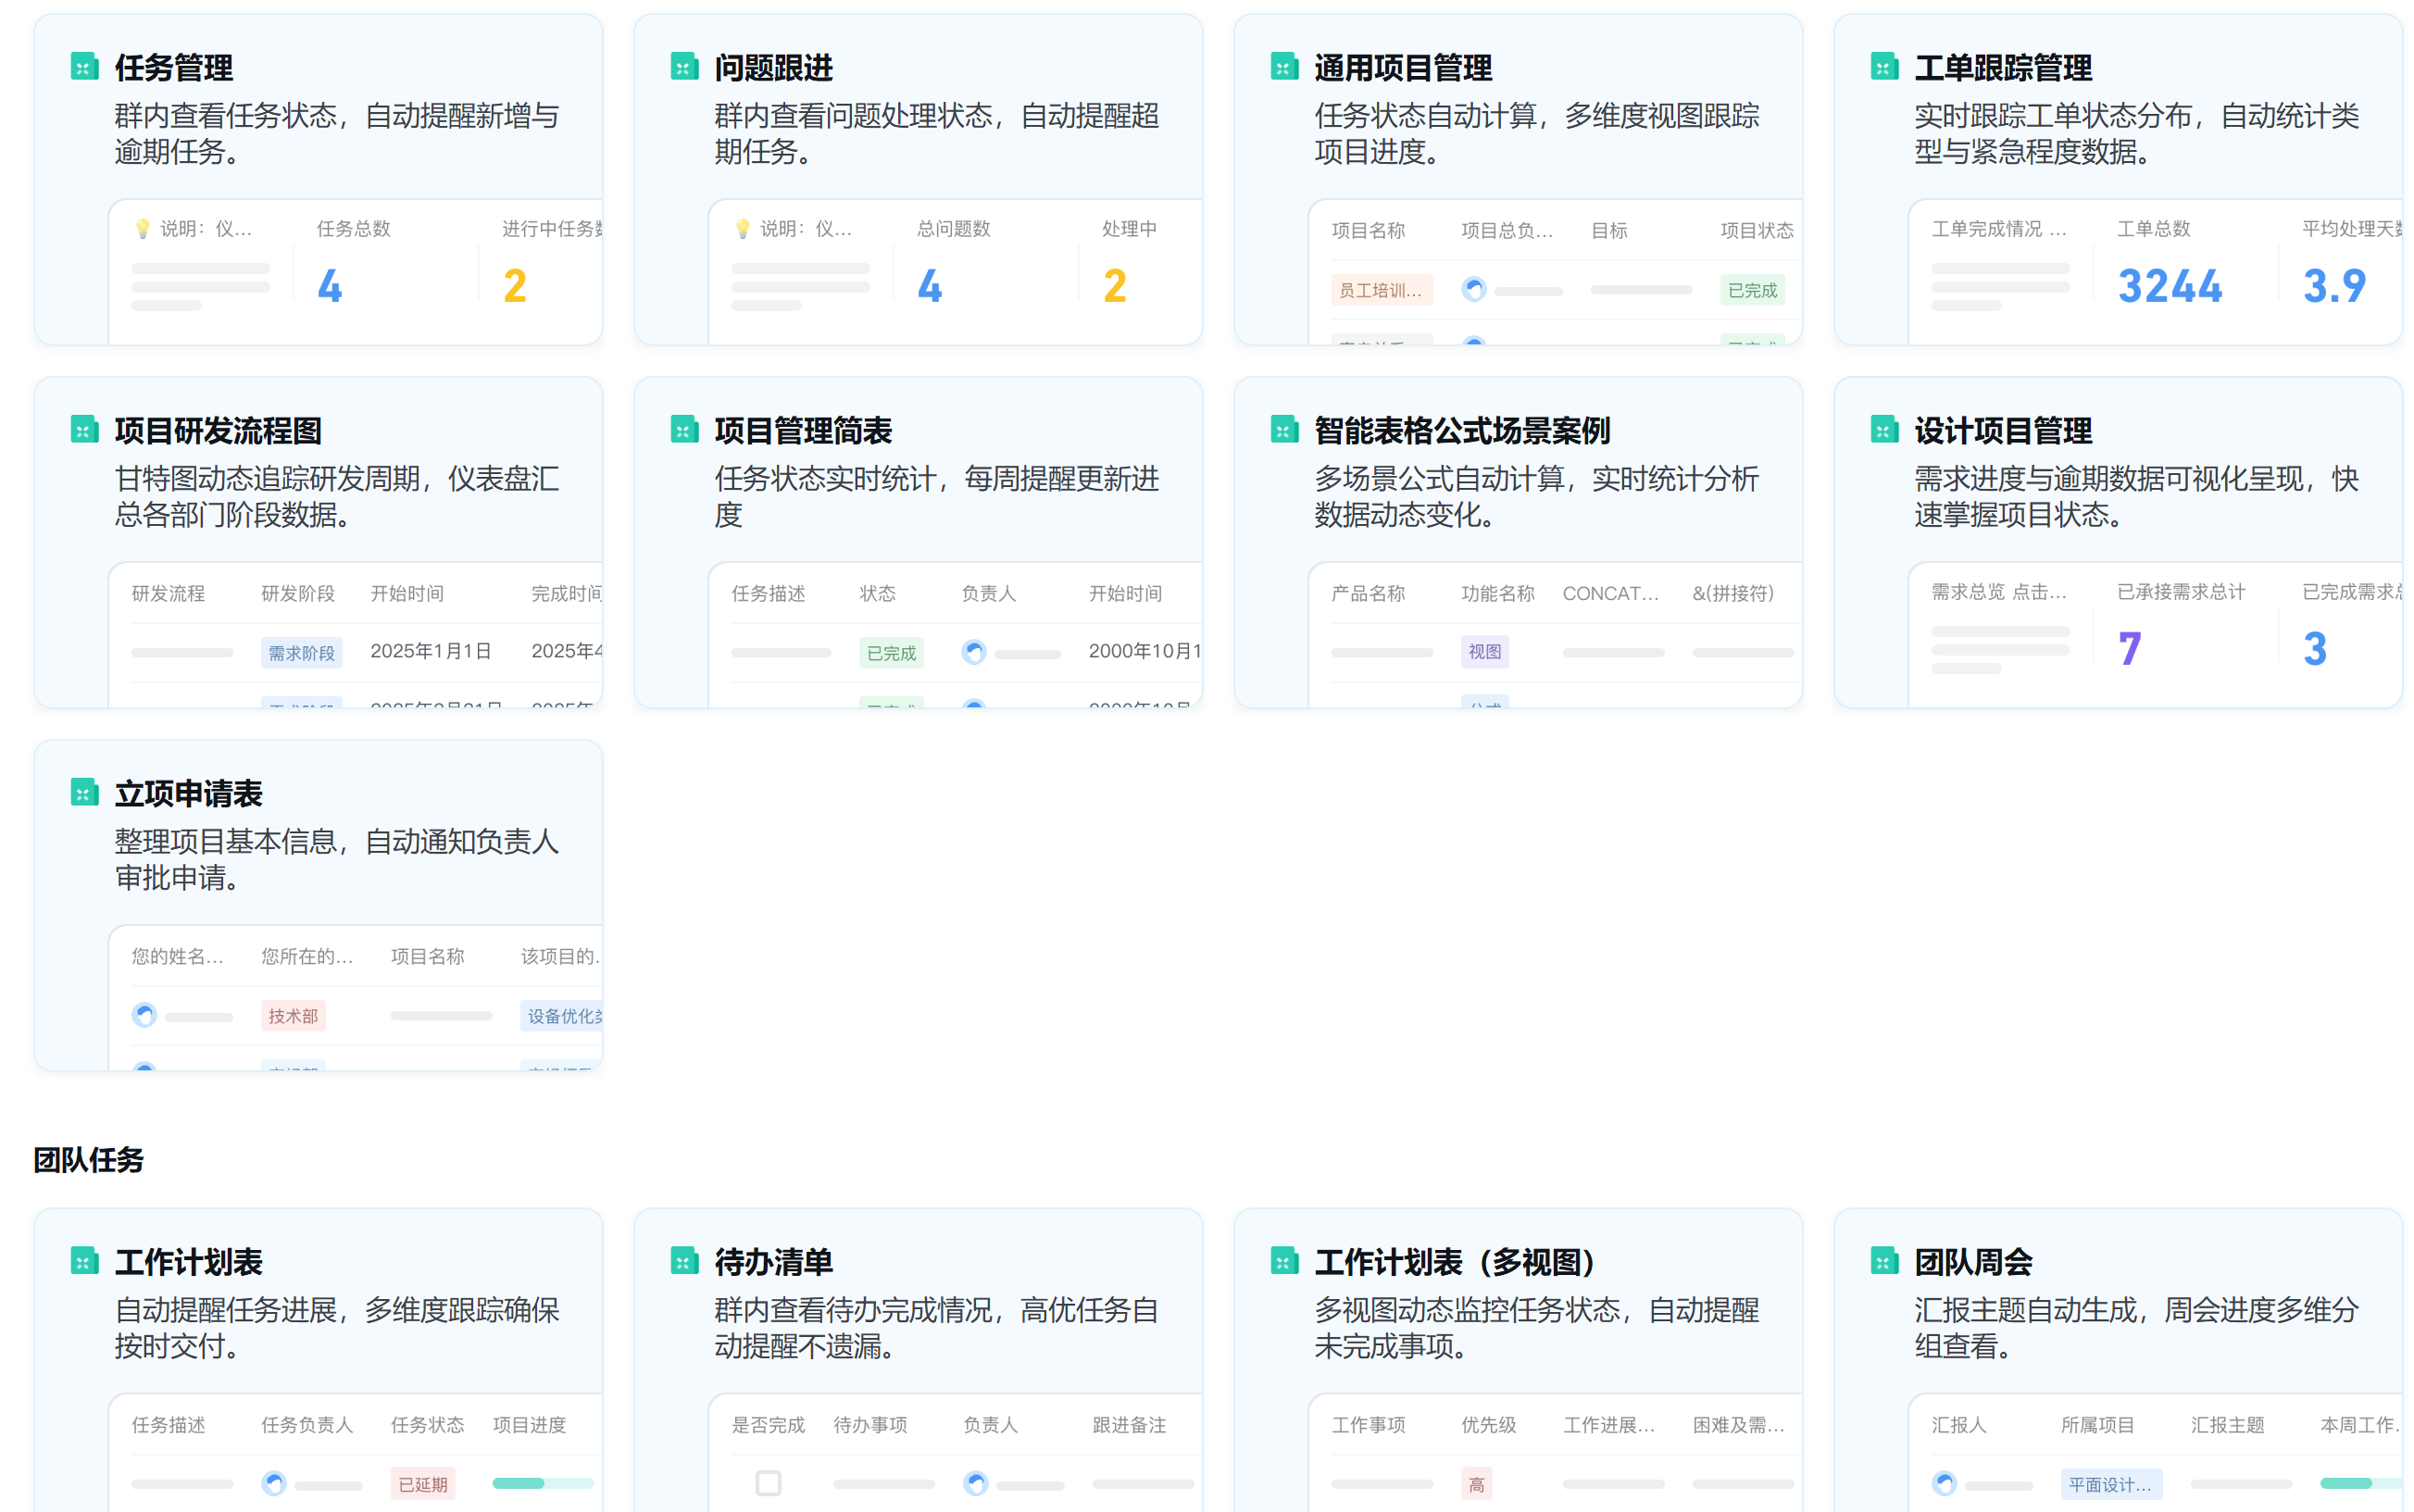Open the 状态 column dropdown in 项目管理简表
The width and height of the screenshot is (2414, 1512).
click(x=878, y=593)
